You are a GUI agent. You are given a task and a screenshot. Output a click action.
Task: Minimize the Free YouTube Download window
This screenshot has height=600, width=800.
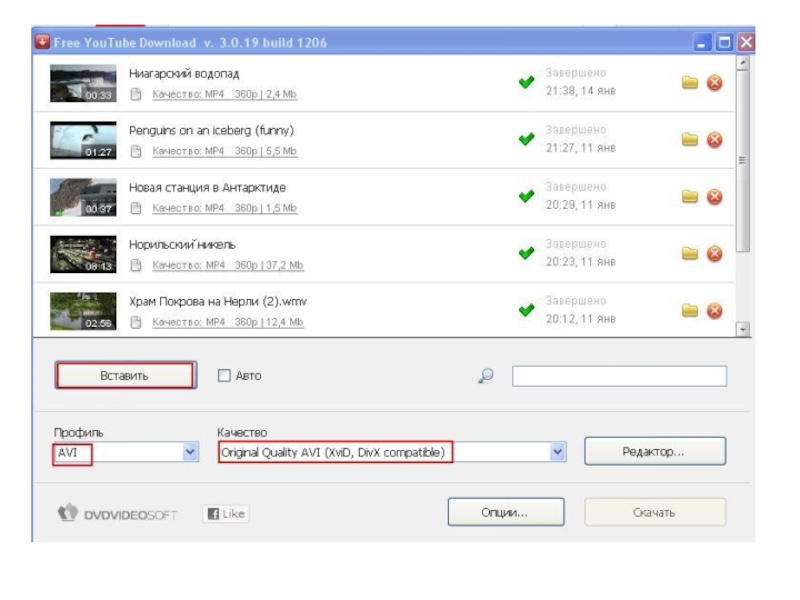702,42
